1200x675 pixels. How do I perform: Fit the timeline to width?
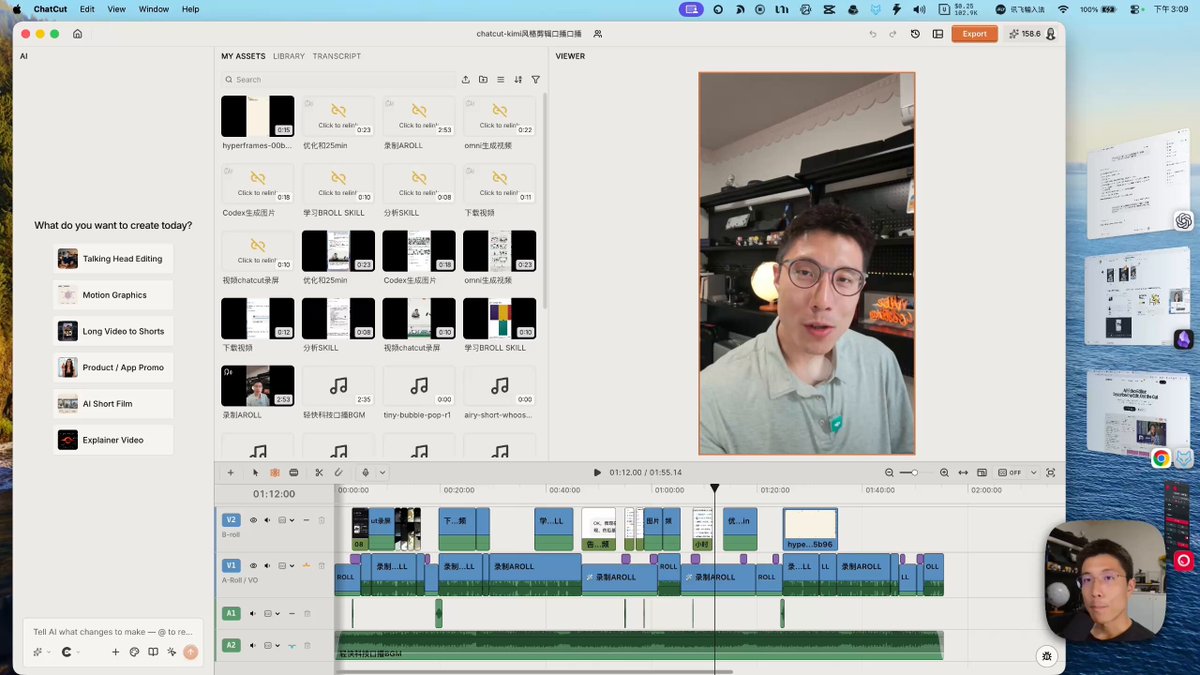point(963,472)
